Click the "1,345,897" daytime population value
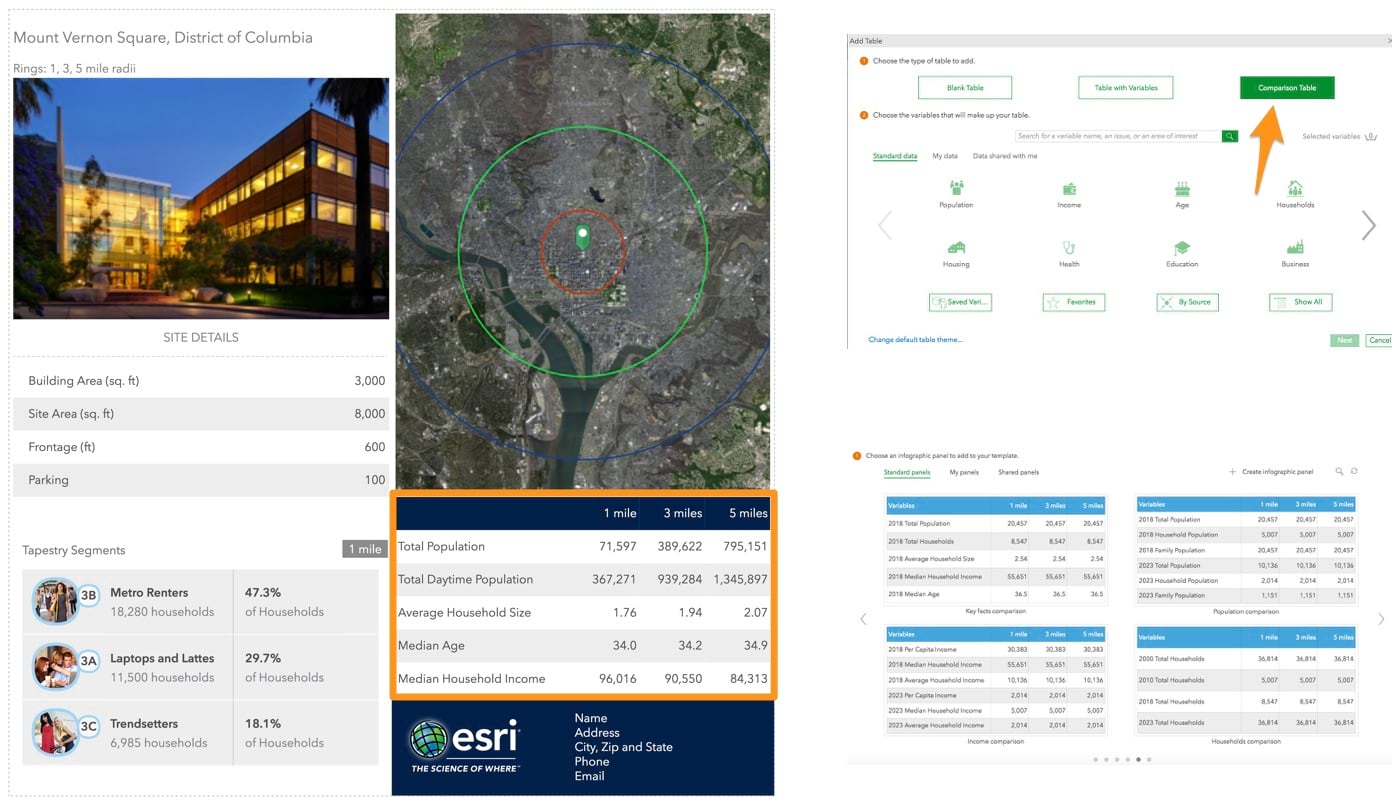1392x804 pixels. pyautogui.click(x=740, y=580)
